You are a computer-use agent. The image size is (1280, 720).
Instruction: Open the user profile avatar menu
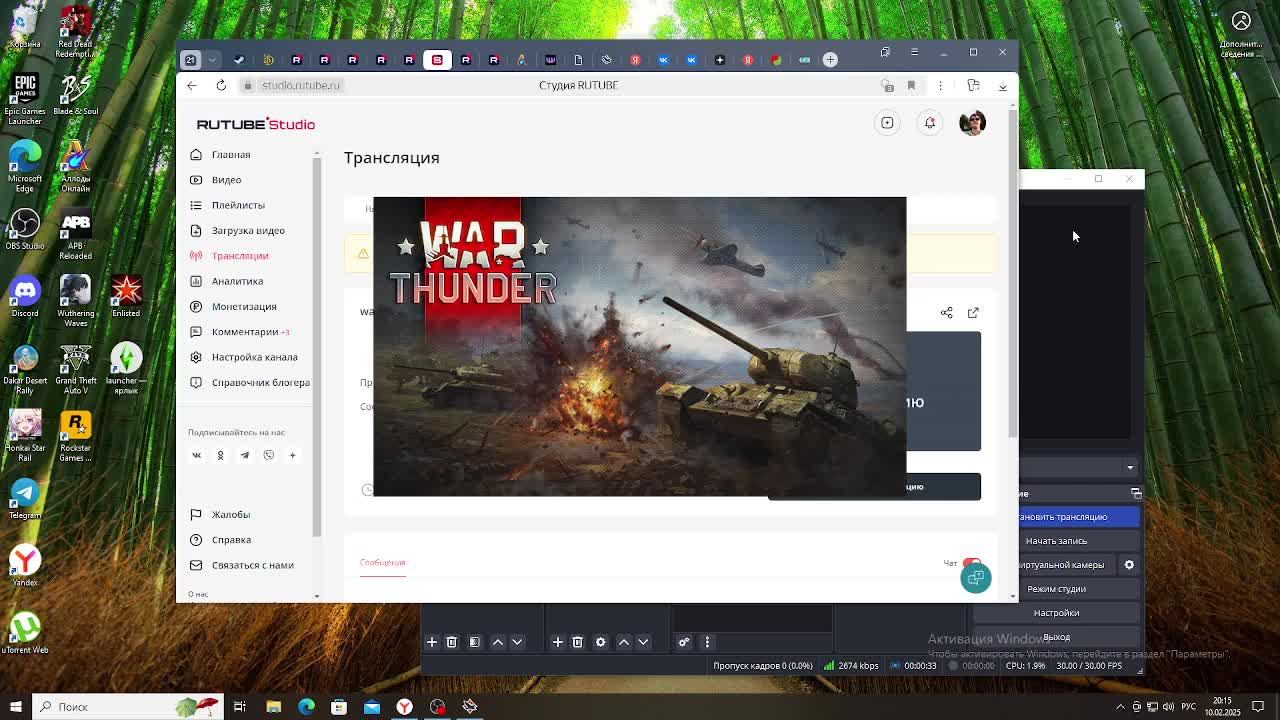(972, 123)
